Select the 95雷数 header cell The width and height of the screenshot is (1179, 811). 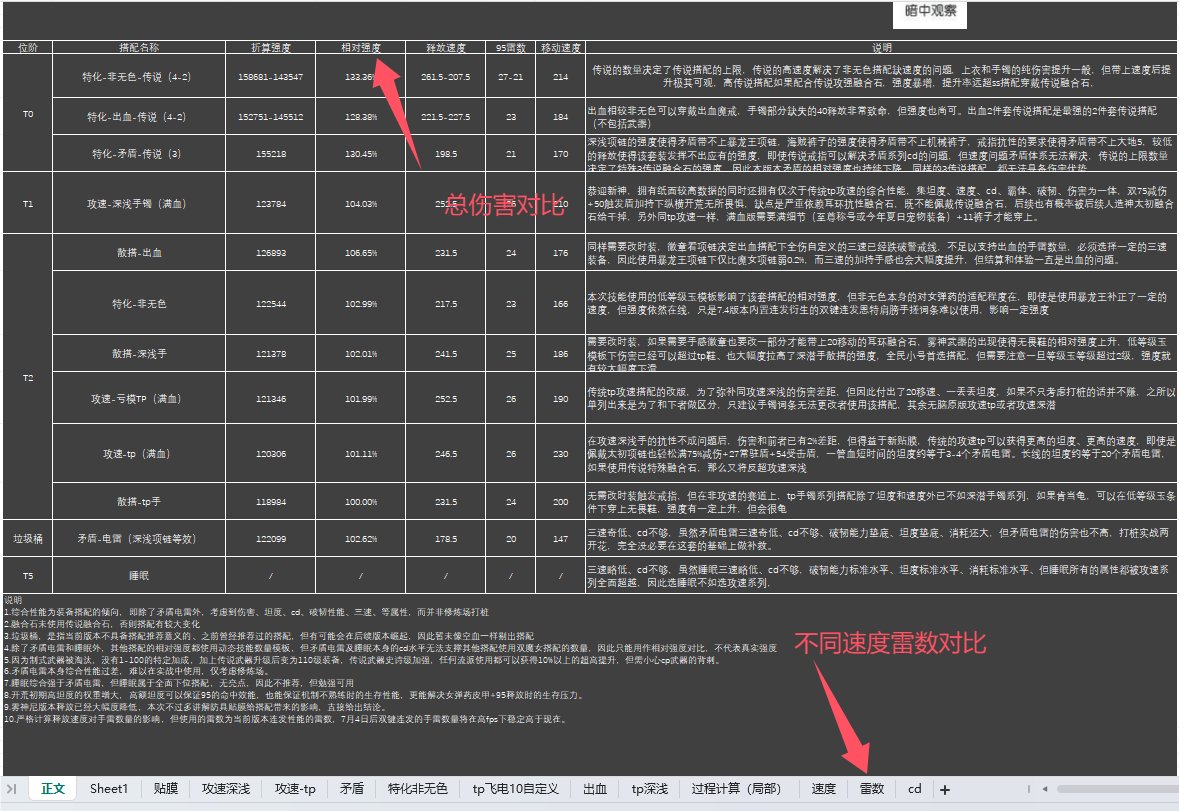tap(511, 47)
